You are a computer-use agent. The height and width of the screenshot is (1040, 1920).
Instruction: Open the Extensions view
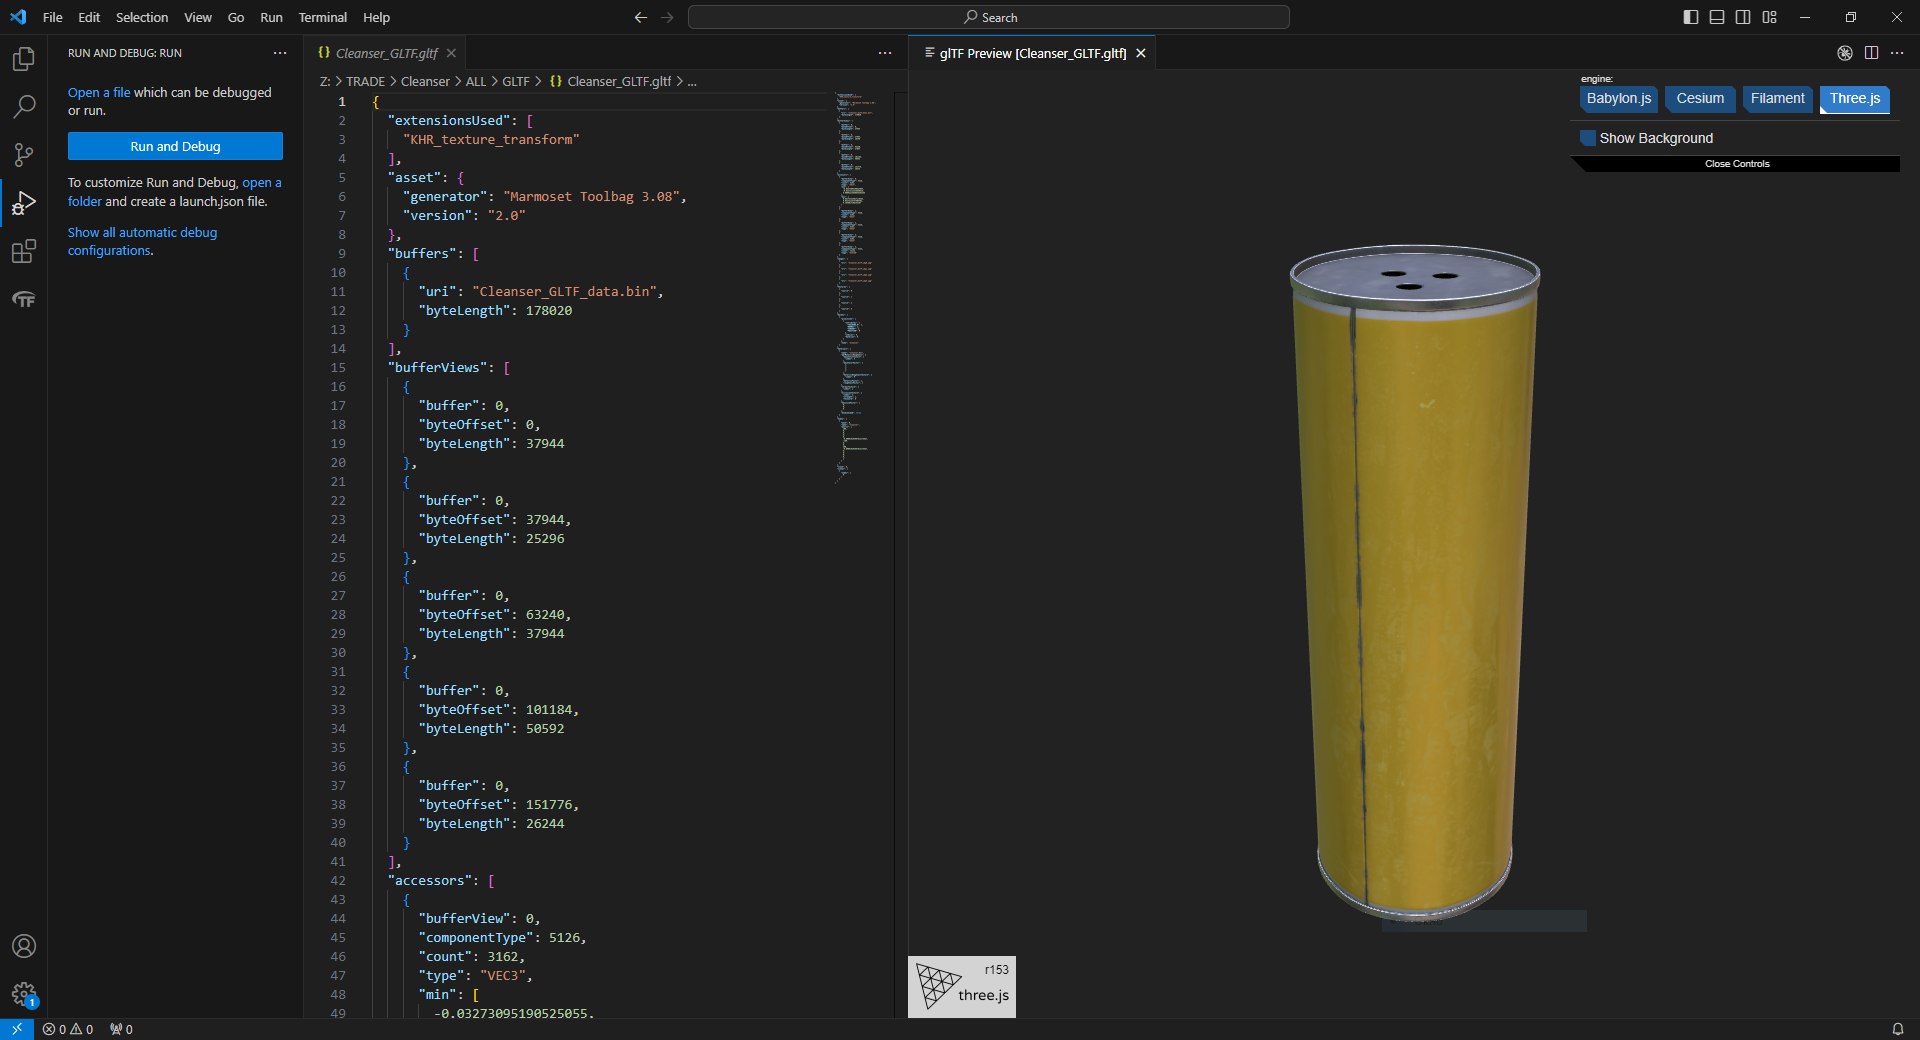click(23, 251)
